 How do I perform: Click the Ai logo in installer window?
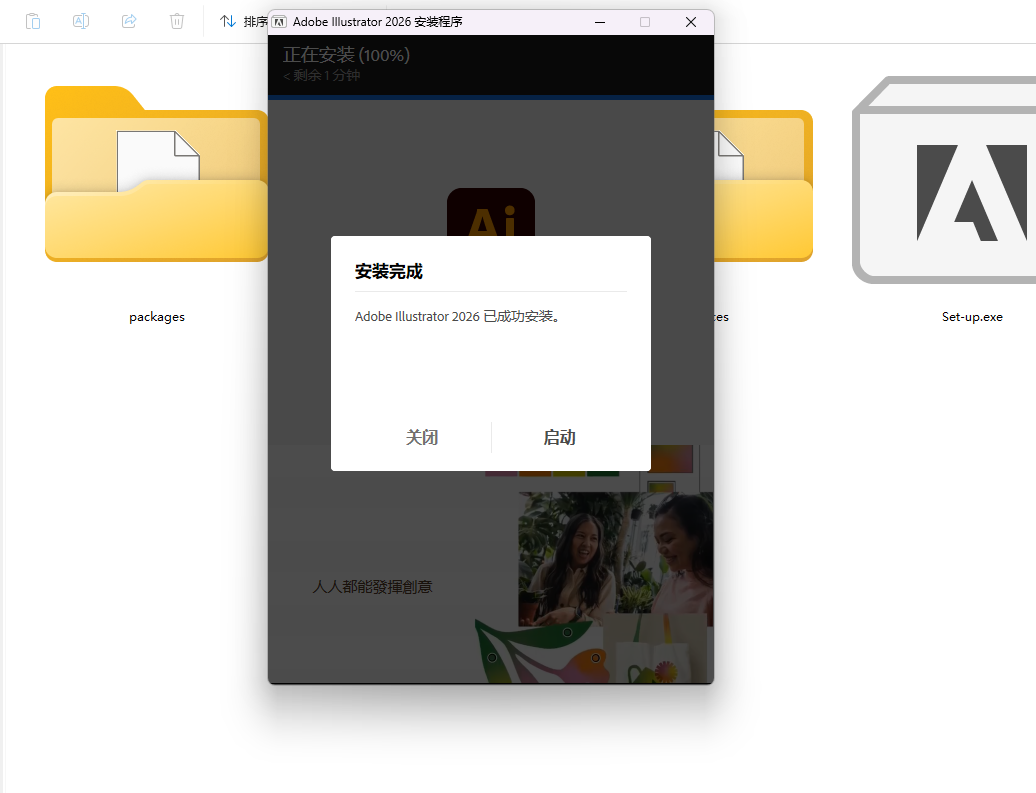491,212
